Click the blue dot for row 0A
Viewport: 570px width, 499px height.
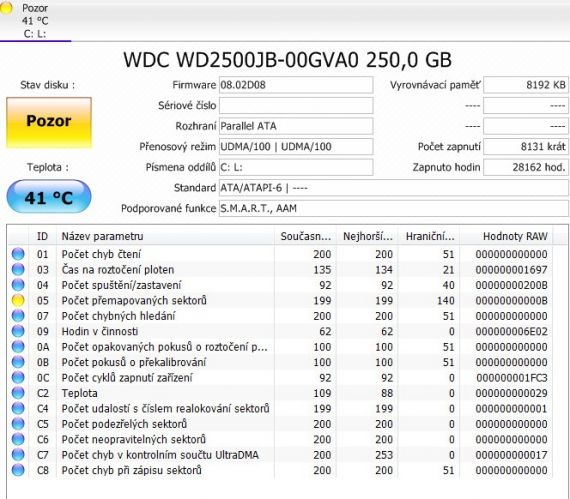(x=18, y=346)
